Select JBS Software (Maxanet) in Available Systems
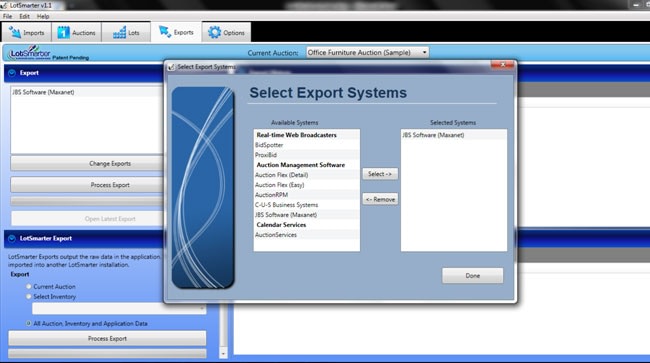Viewport: 650px width, 363px height. coord(307,215)
